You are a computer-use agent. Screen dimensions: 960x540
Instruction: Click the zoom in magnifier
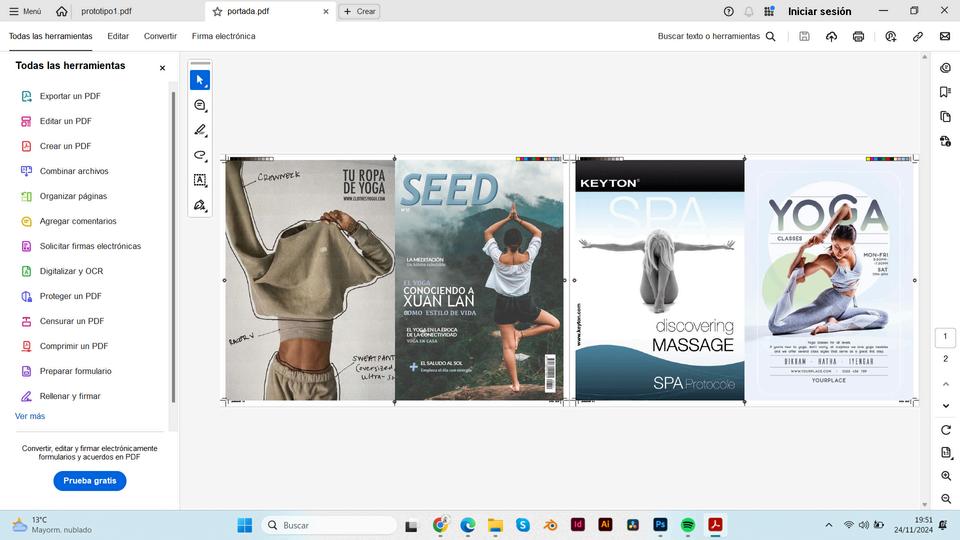(945, 476)
